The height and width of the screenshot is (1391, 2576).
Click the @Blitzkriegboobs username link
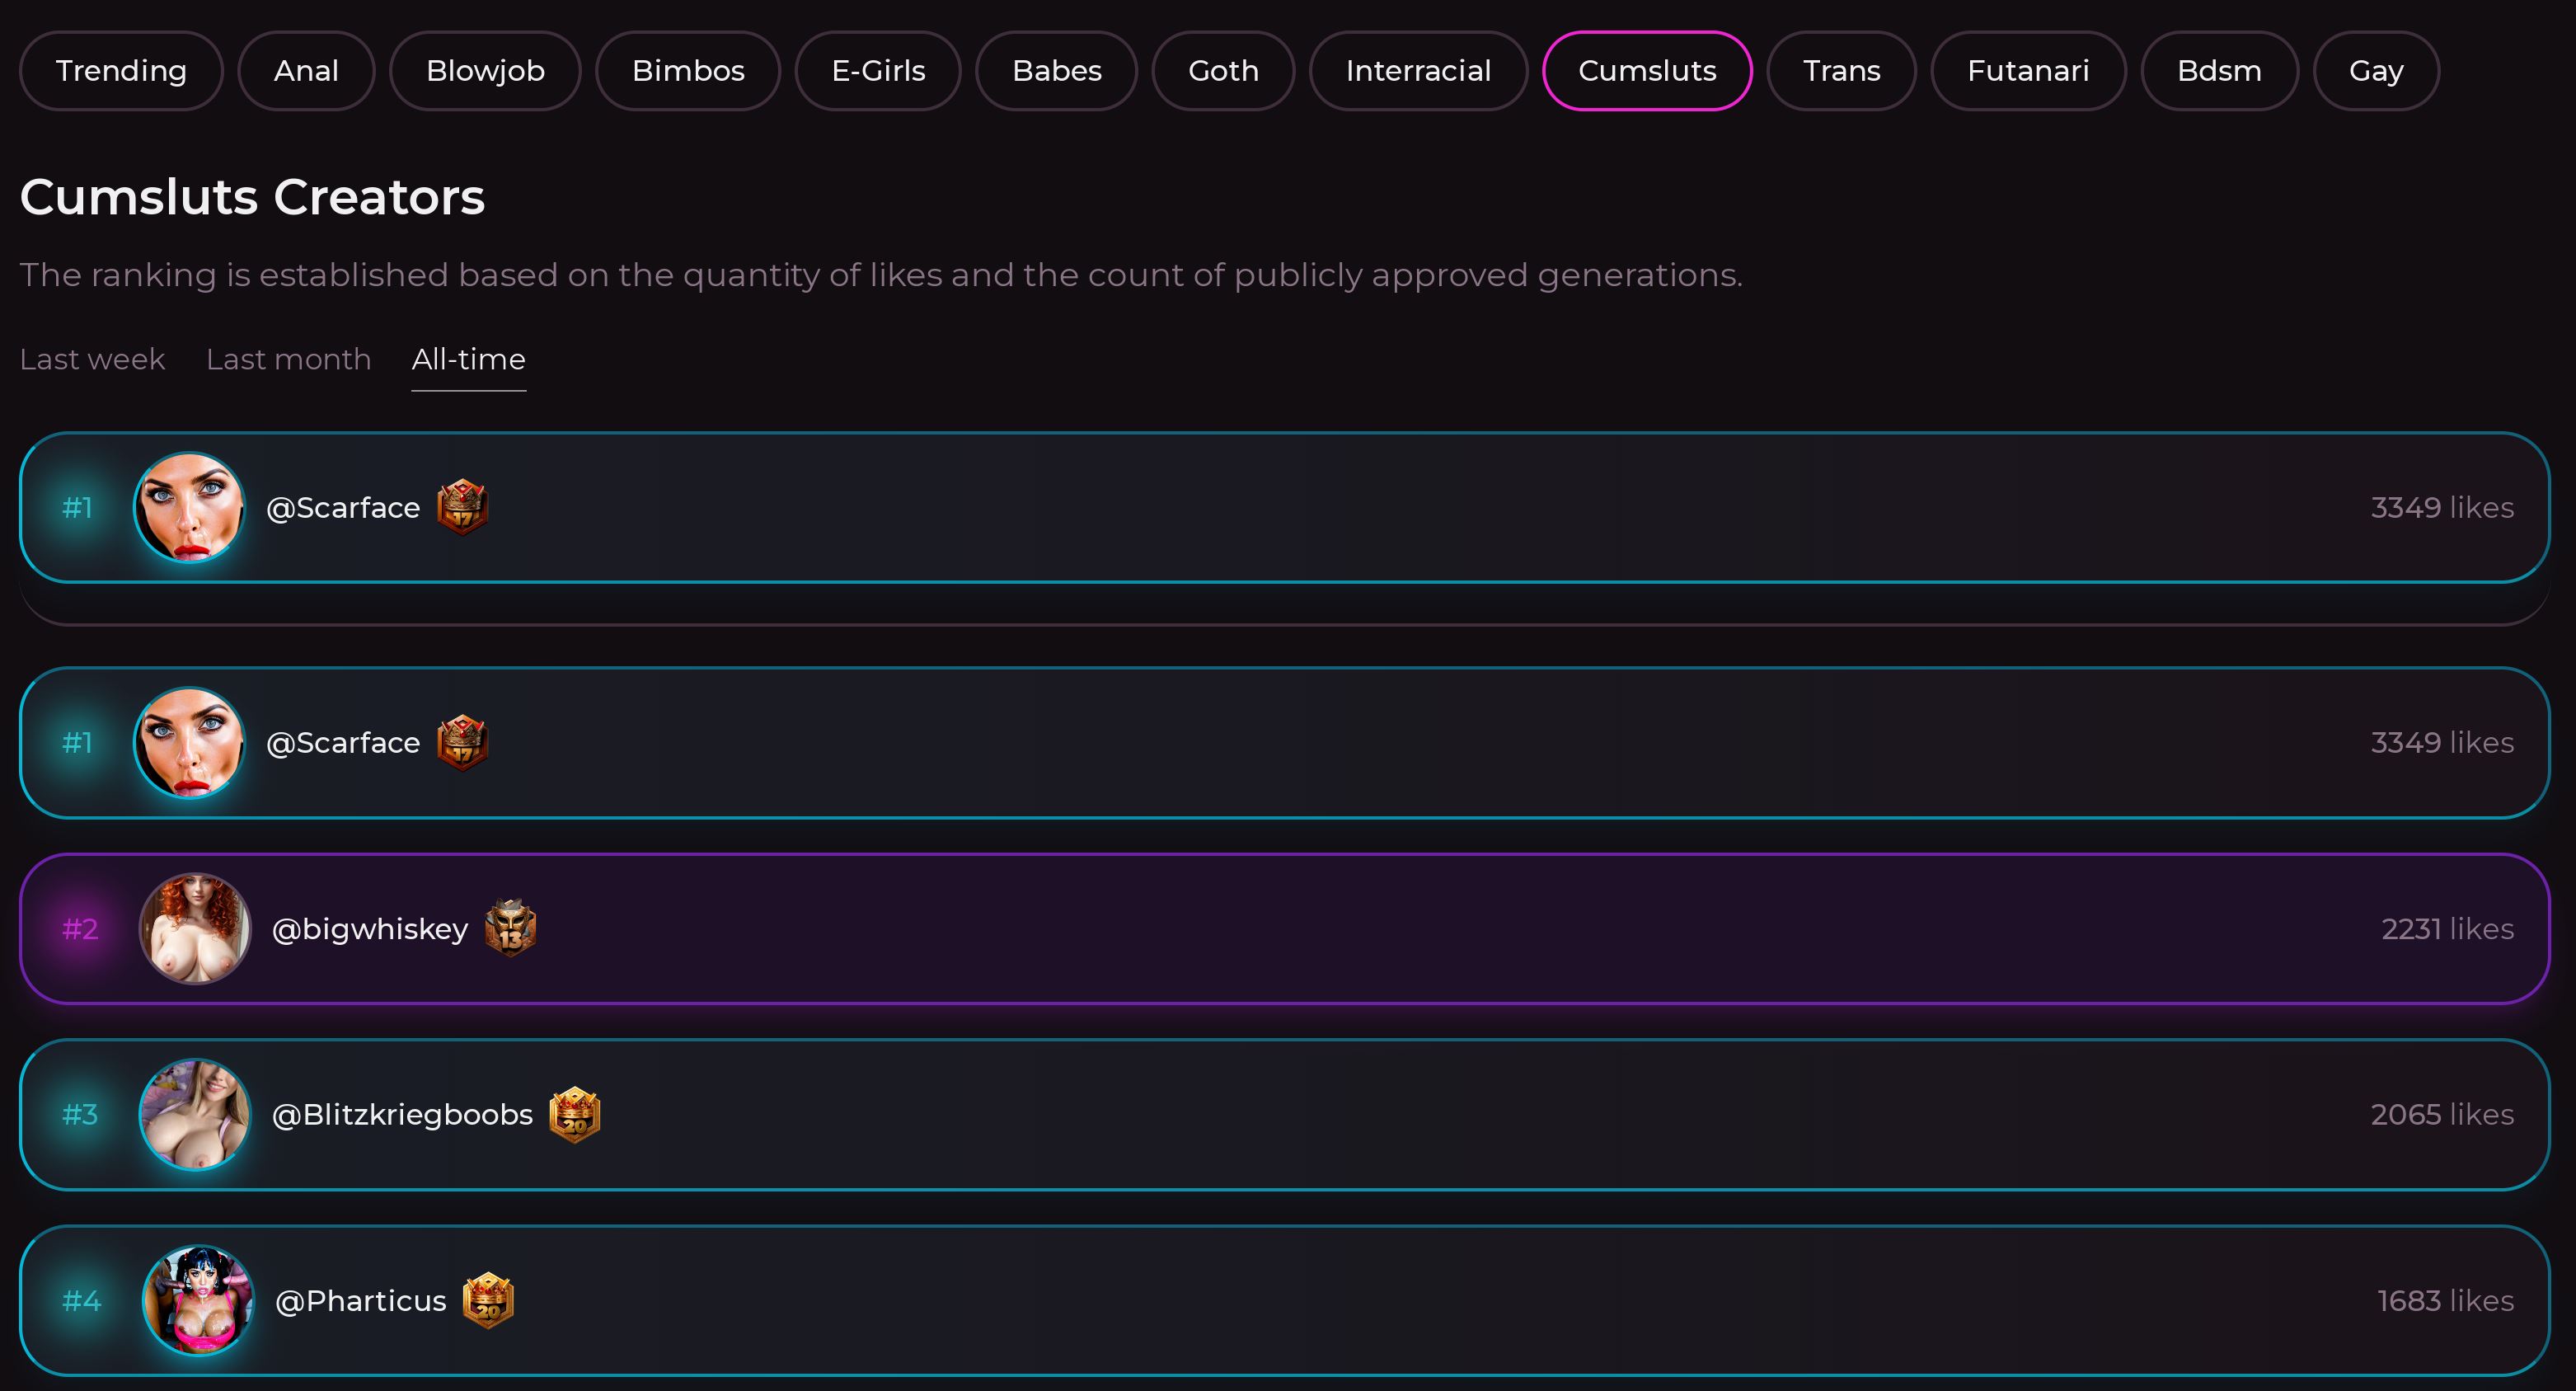[402, 1115]
